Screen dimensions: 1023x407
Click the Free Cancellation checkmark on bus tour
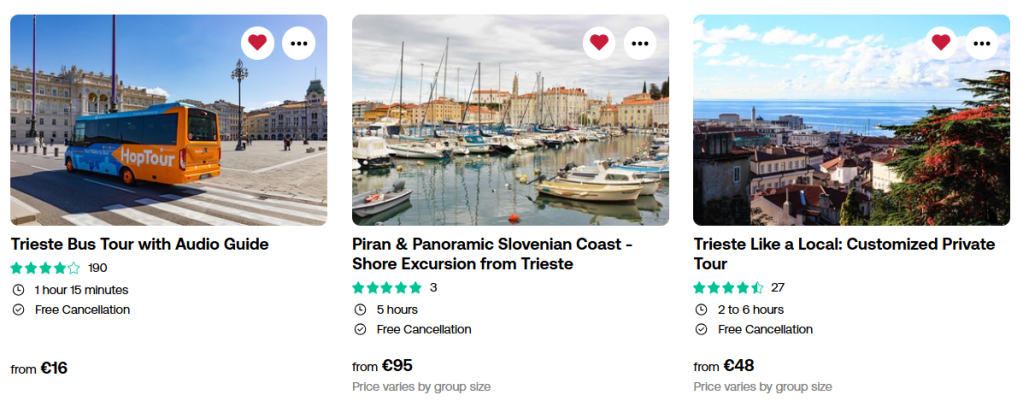(x=18, y=310)
